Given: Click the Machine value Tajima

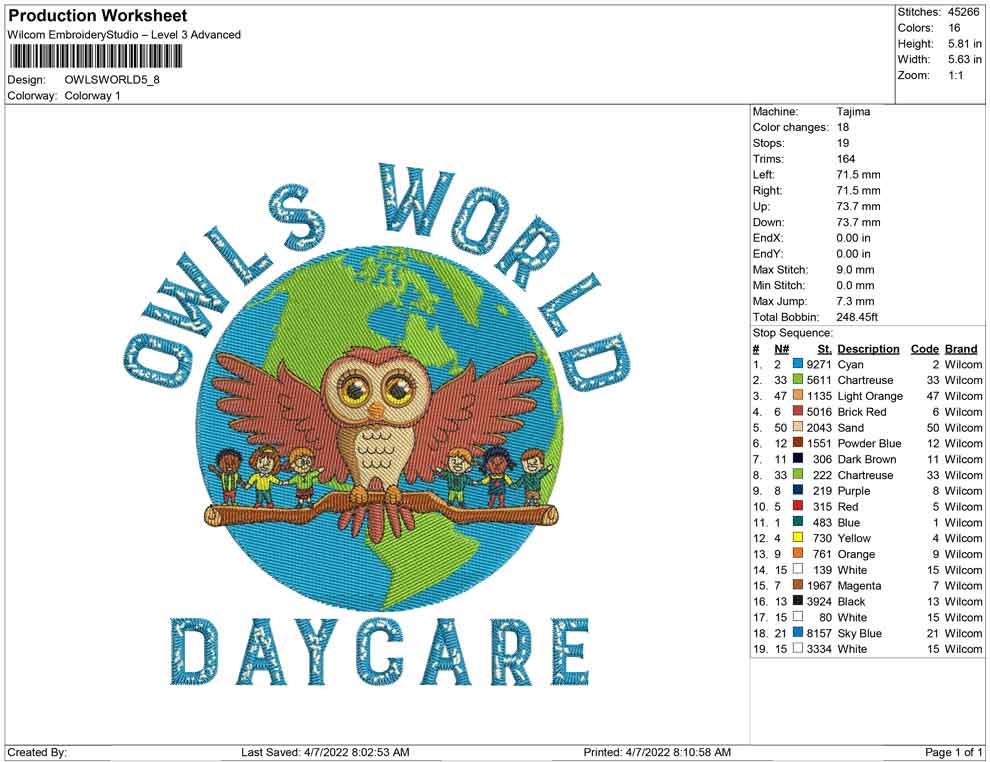Looking at the screenshot, I should coord(852,112).
